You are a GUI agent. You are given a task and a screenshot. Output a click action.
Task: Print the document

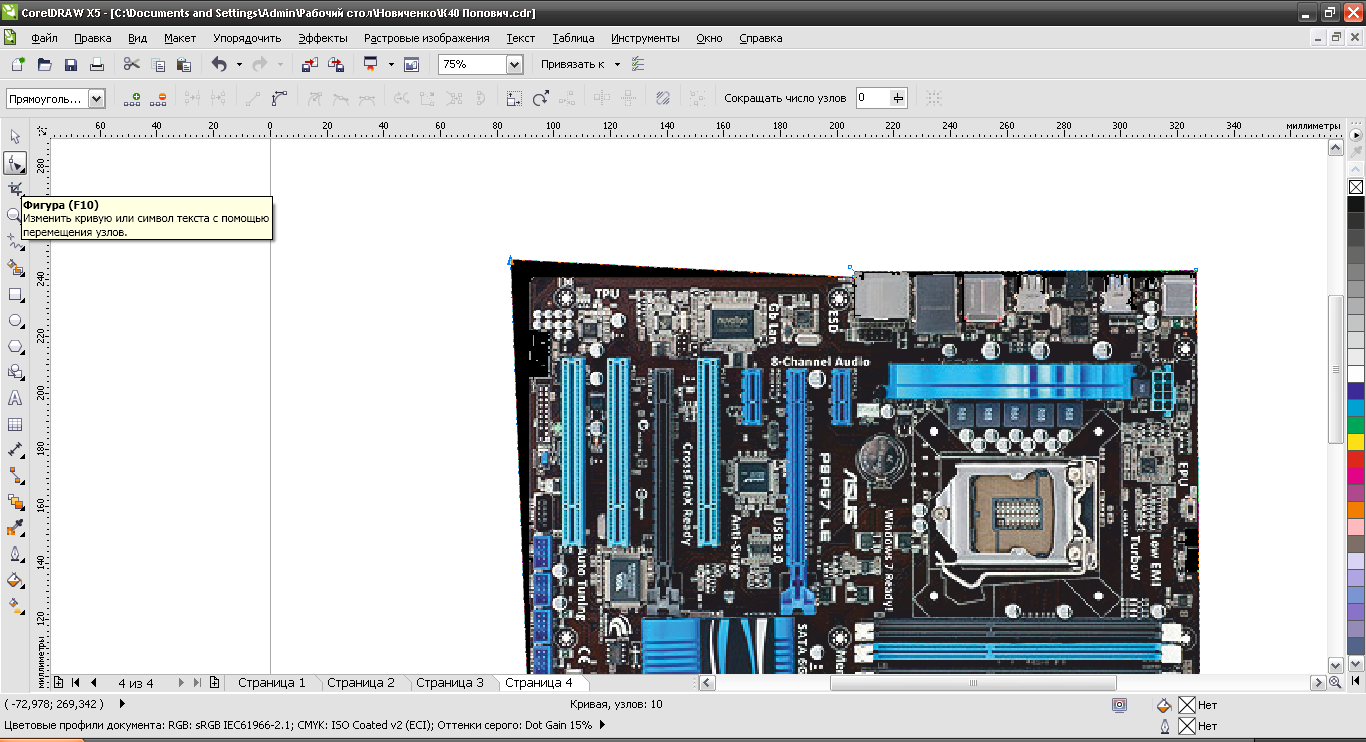97,64
